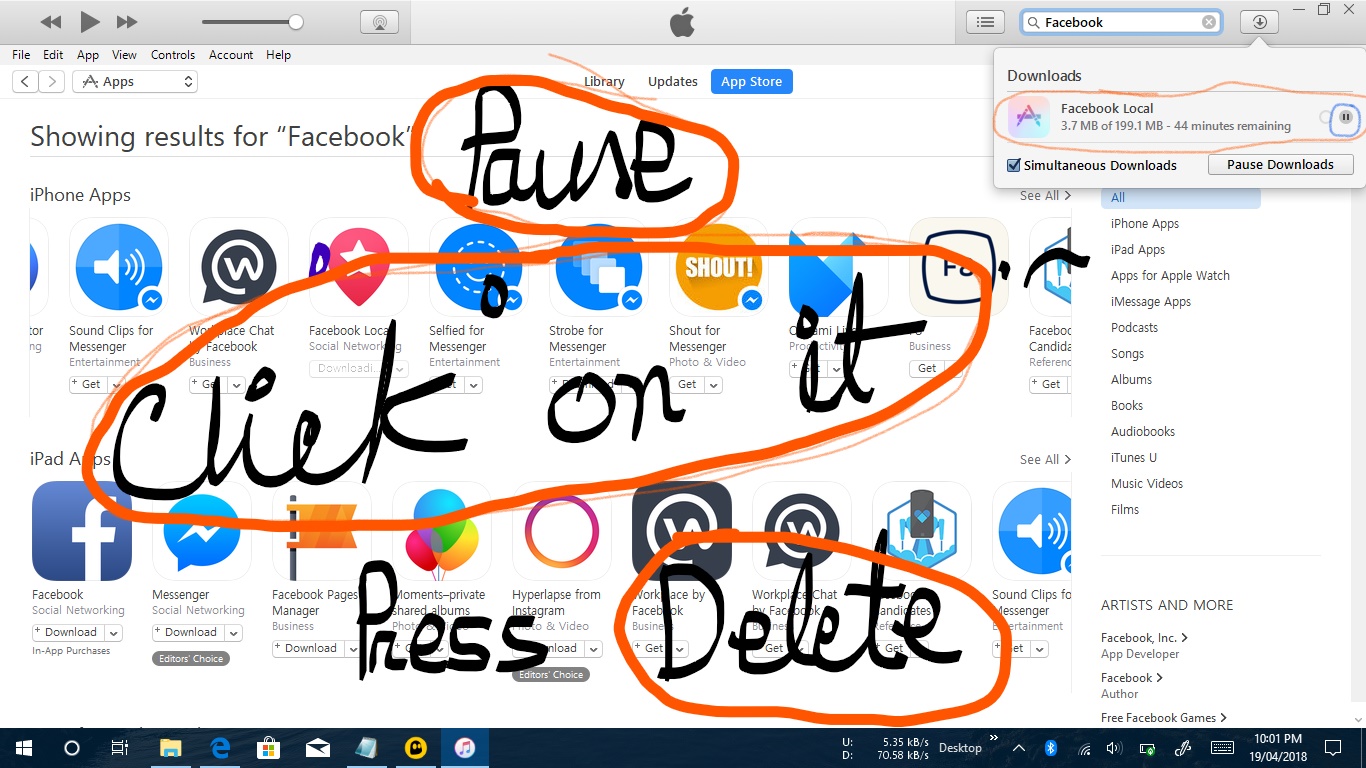This screenshot has width=1366, height=768.
Task: Select the Facebook Local download row icon
Action: (x=1028, y=117)
